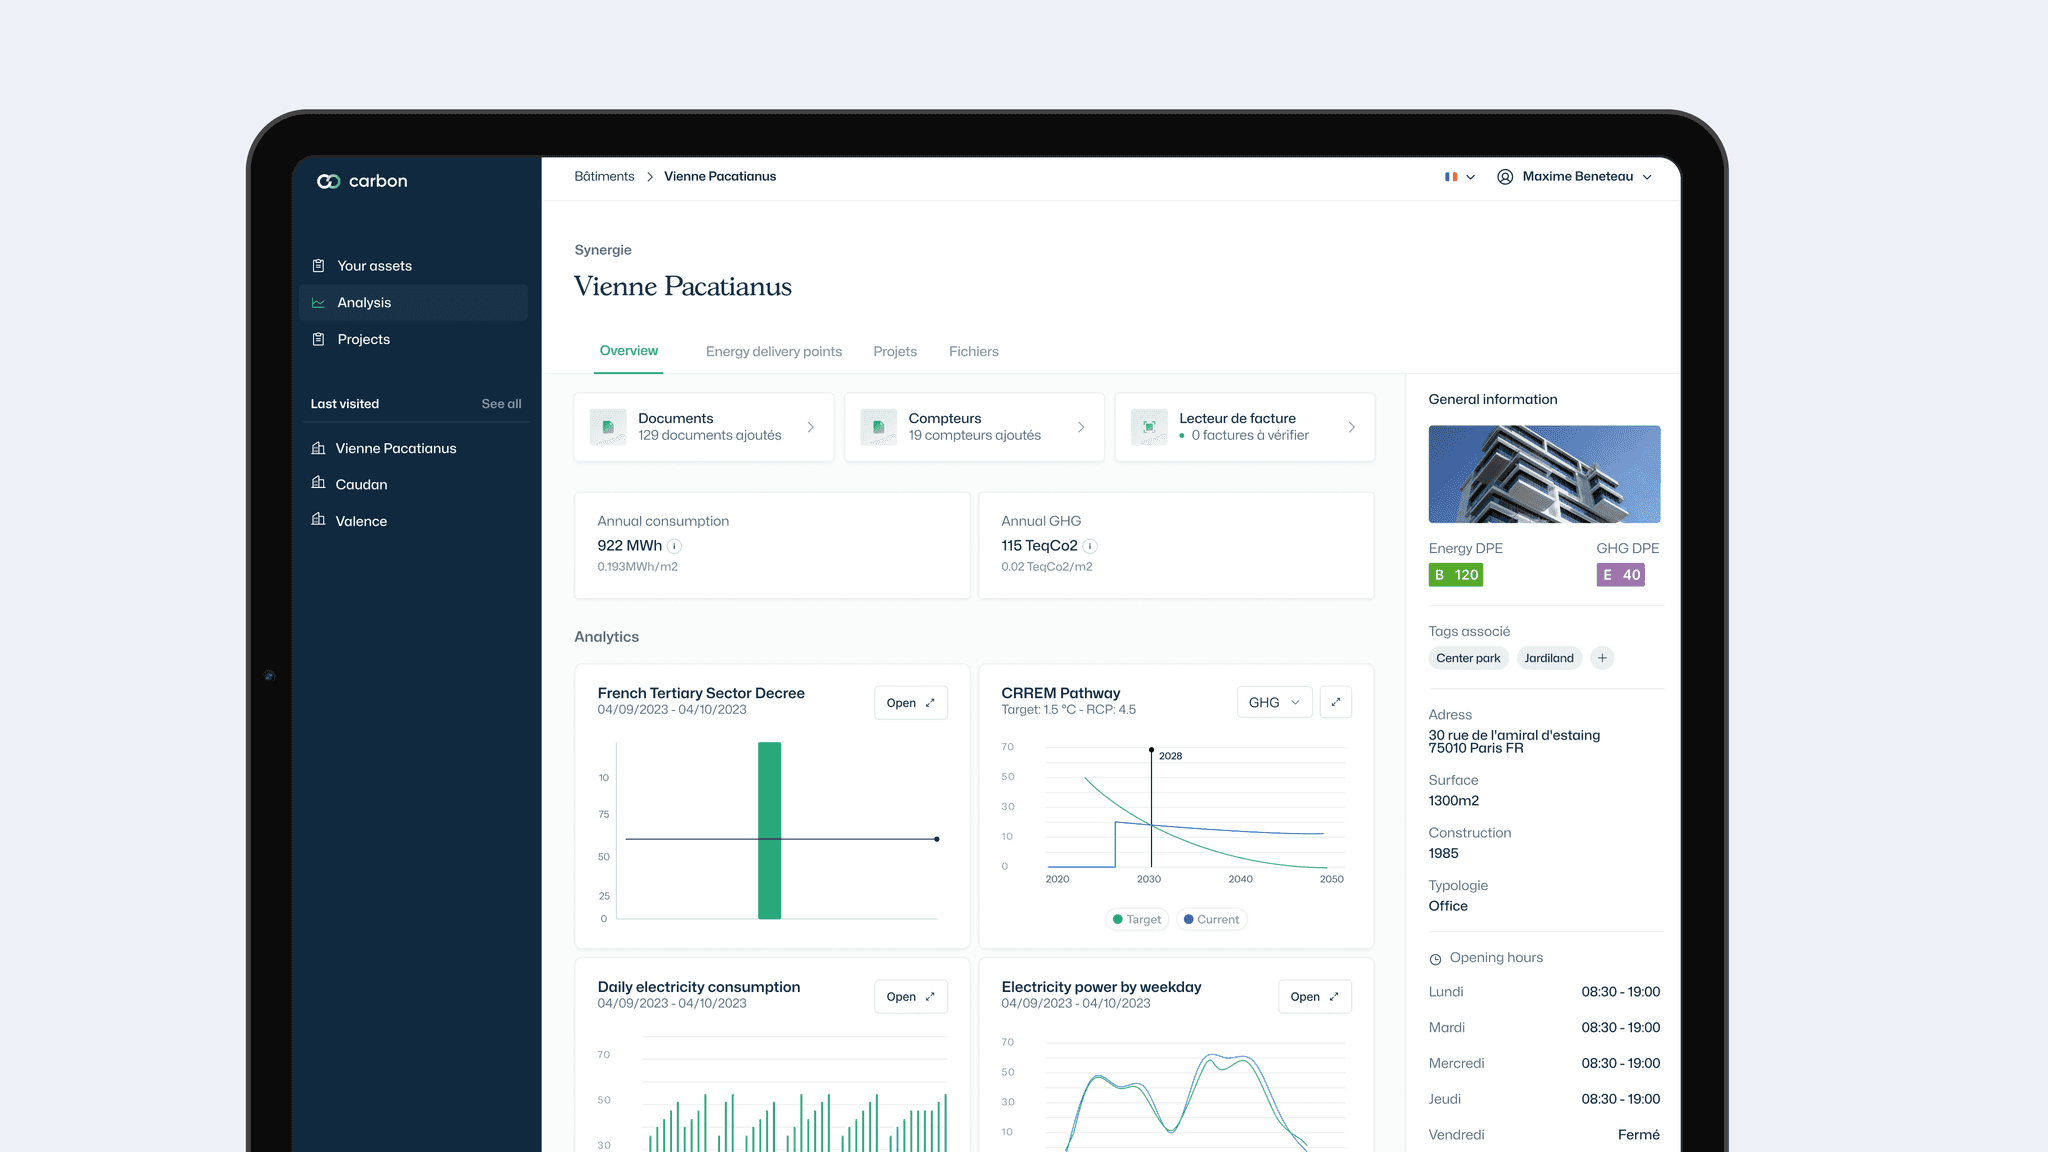Open the French Tertiary Sector Decree chart
2048x1152 pixels.
click(910, 703)
